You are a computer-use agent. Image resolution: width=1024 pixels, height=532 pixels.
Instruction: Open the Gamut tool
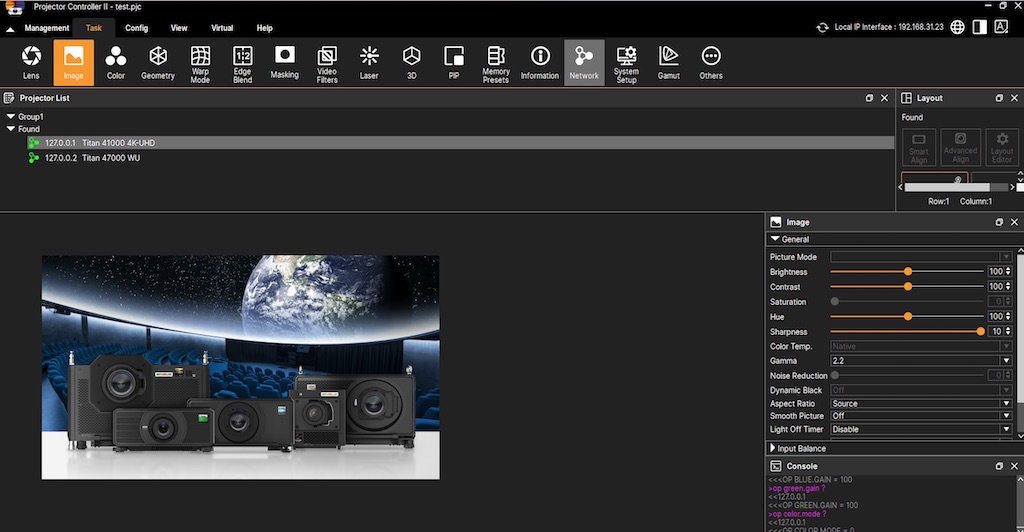[x=668, y=62]
